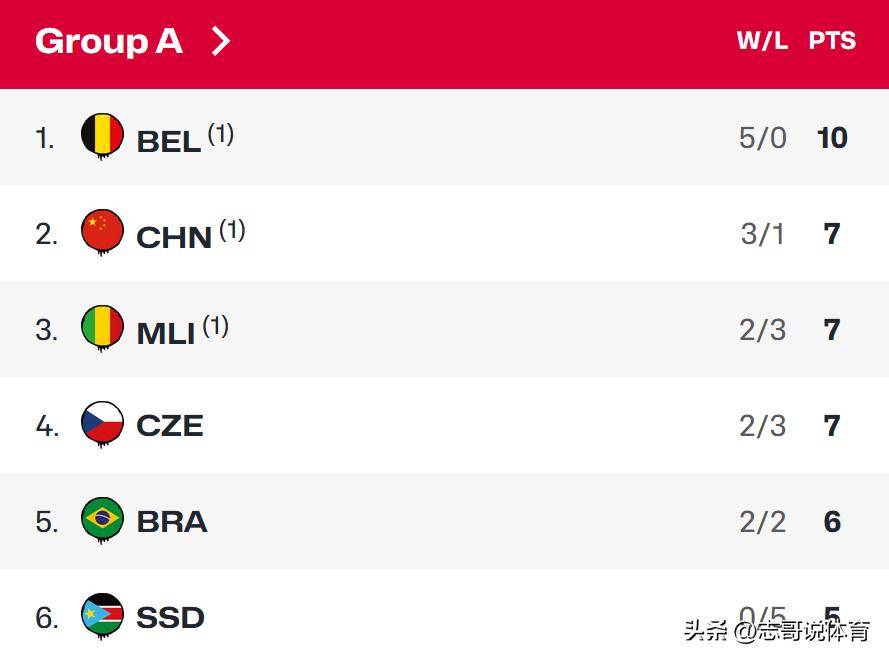Open the BRA team entry

[x=172, y=522]
